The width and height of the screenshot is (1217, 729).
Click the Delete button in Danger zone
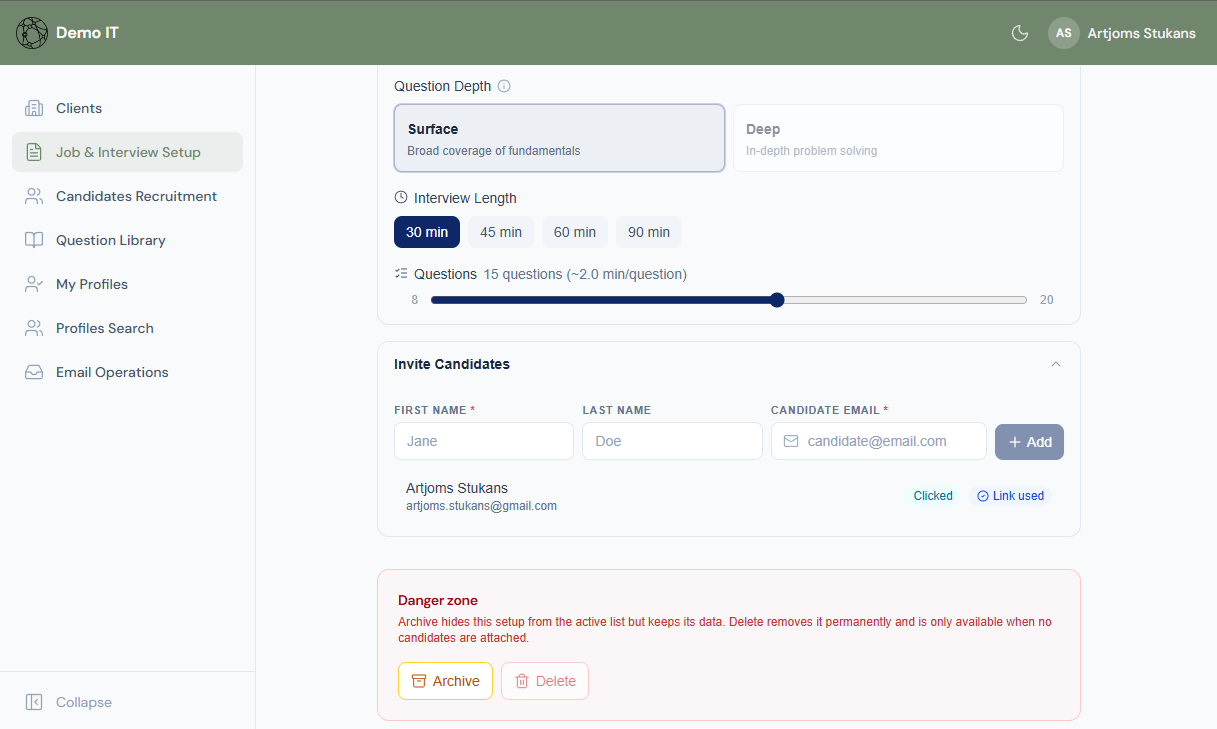pyautogui.click(x=545, y=681)
